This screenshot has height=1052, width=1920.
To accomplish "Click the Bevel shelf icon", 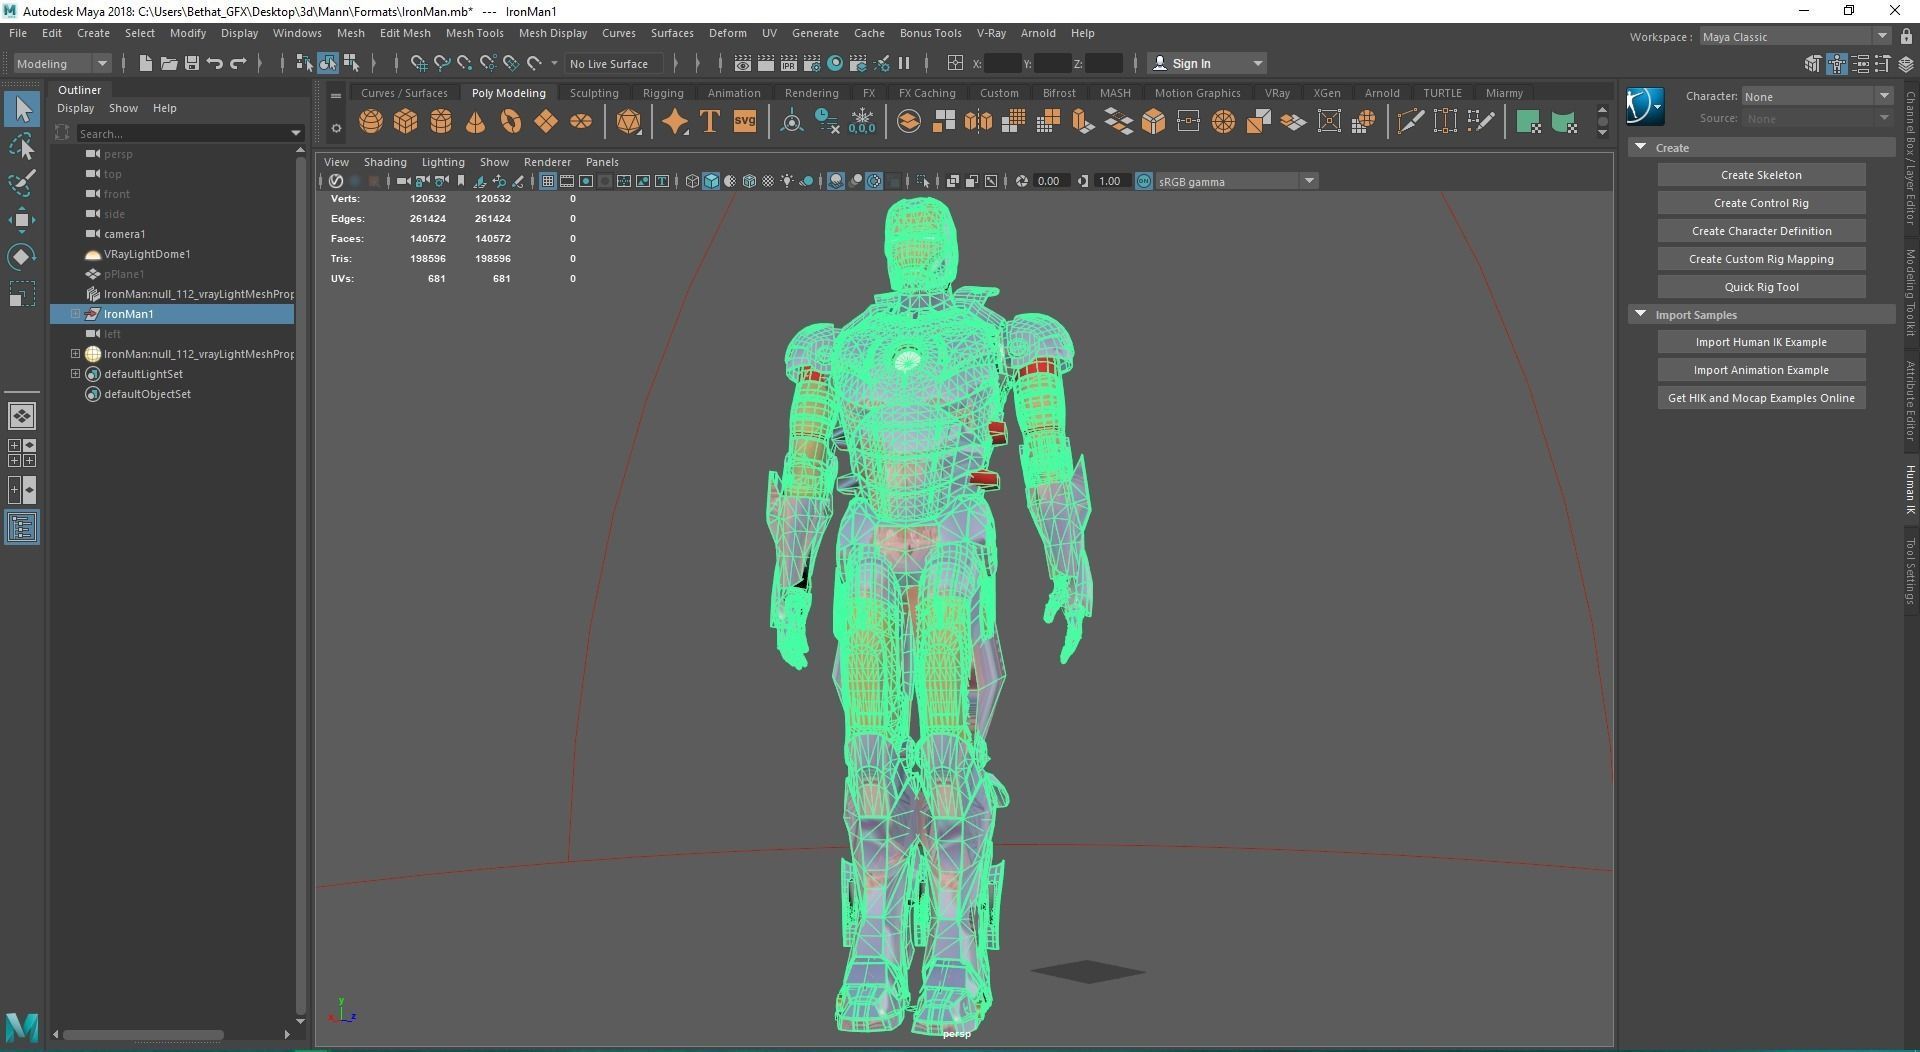I will (x=1153, y=122).
